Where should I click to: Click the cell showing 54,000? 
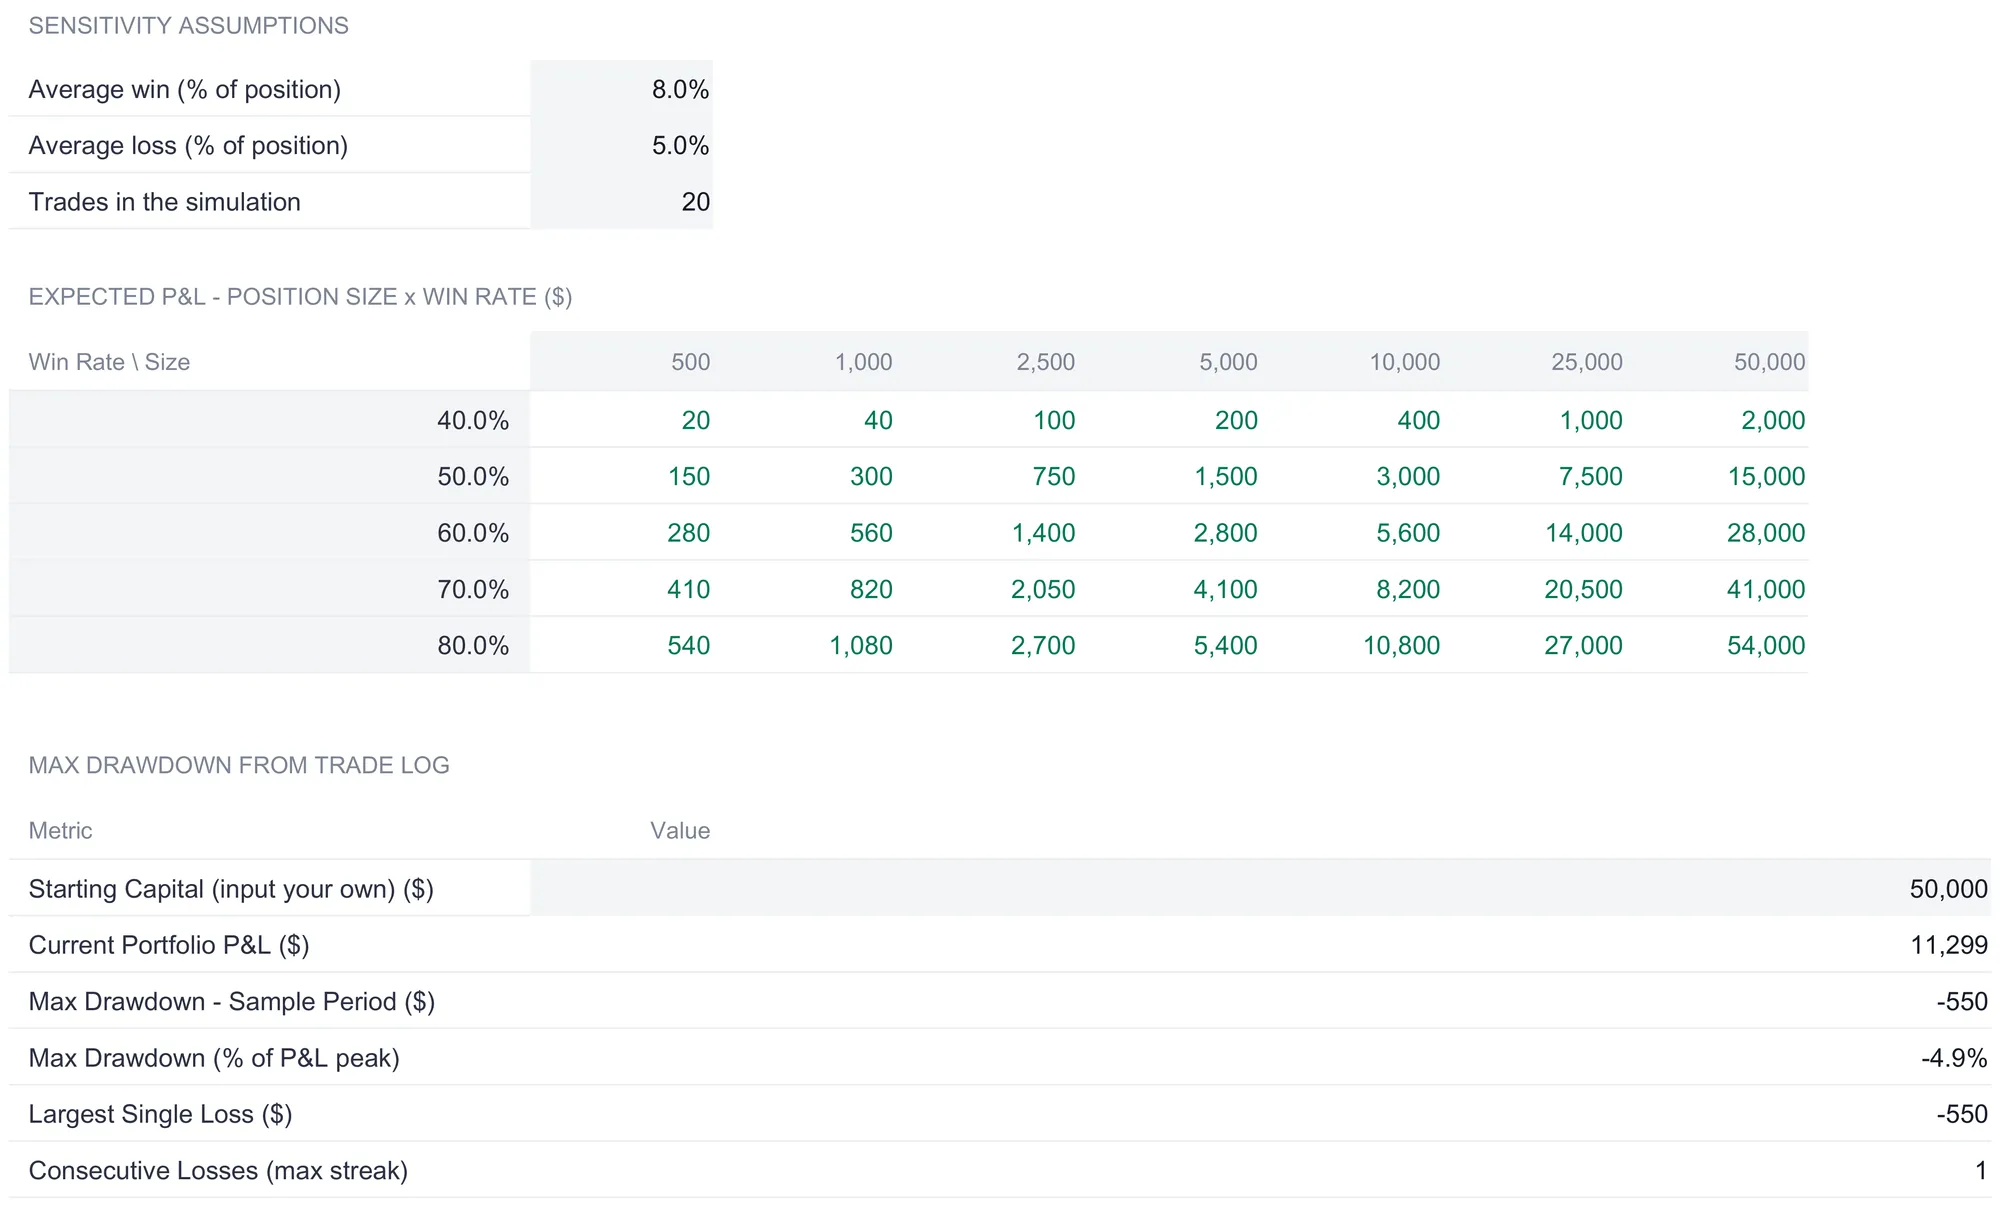1767,644
